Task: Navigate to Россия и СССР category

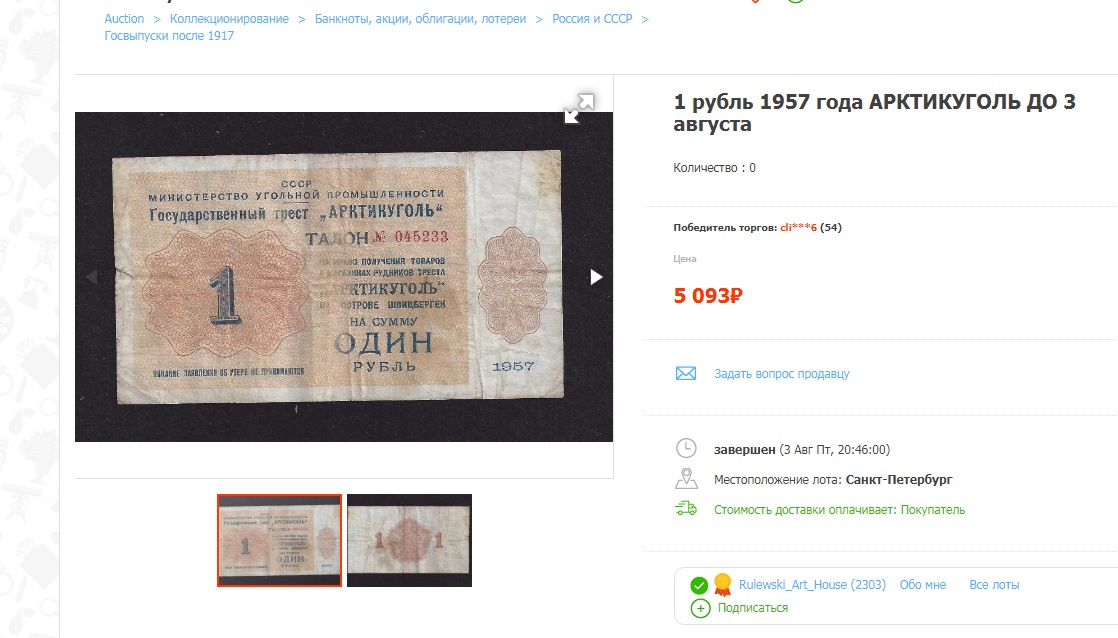Action: 593,19
